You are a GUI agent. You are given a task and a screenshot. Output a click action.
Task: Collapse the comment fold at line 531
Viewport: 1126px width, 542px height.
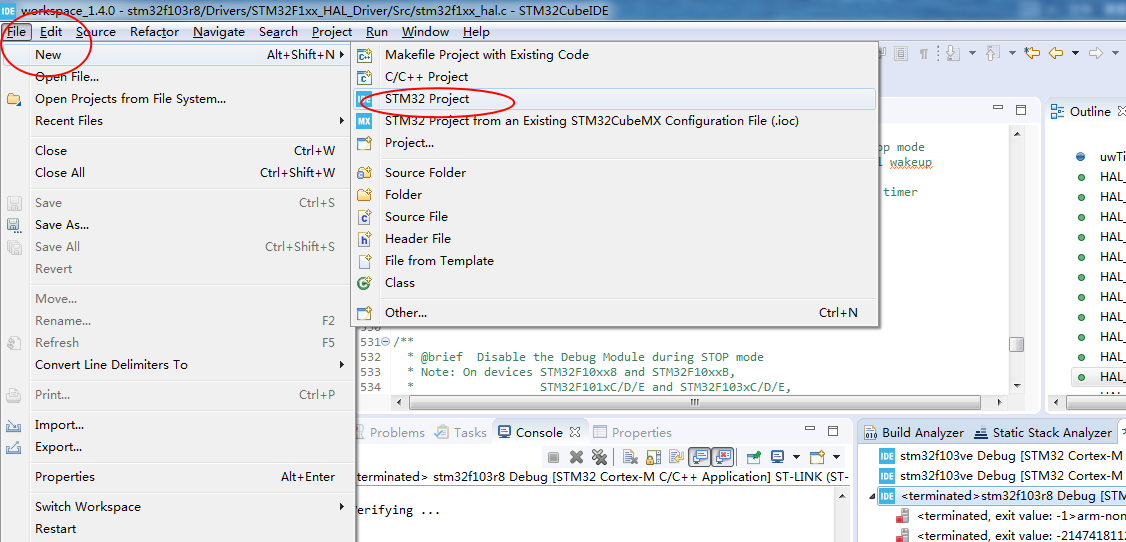tap(386, 342)
